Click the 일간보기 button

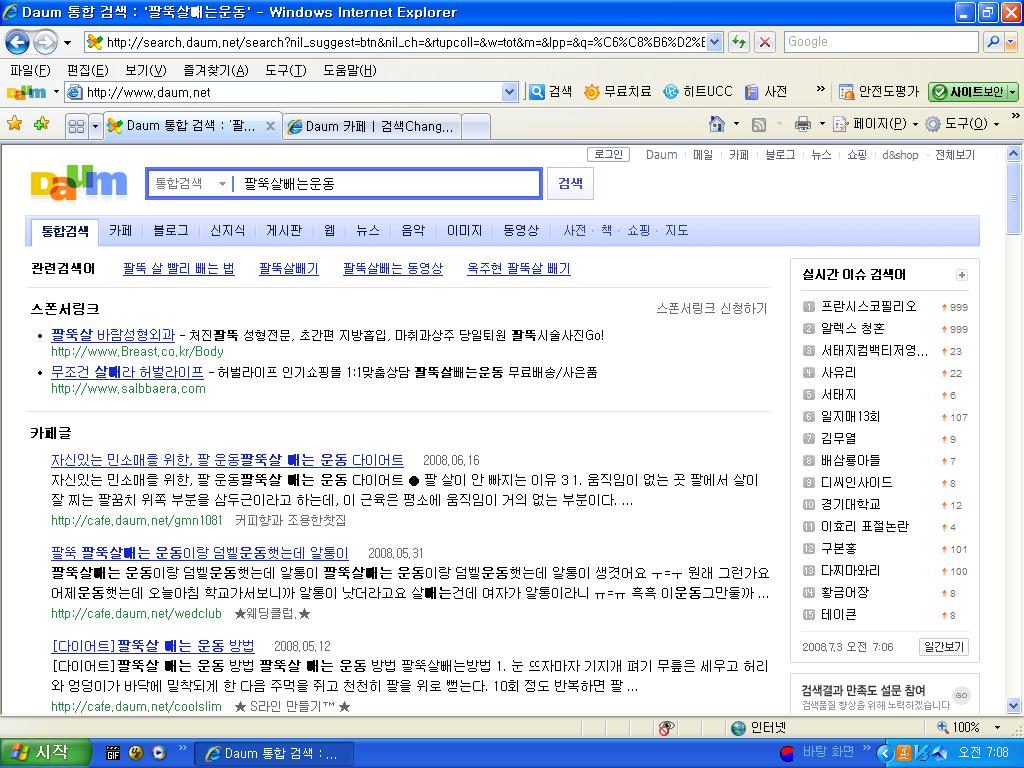[x=943, y=647]
